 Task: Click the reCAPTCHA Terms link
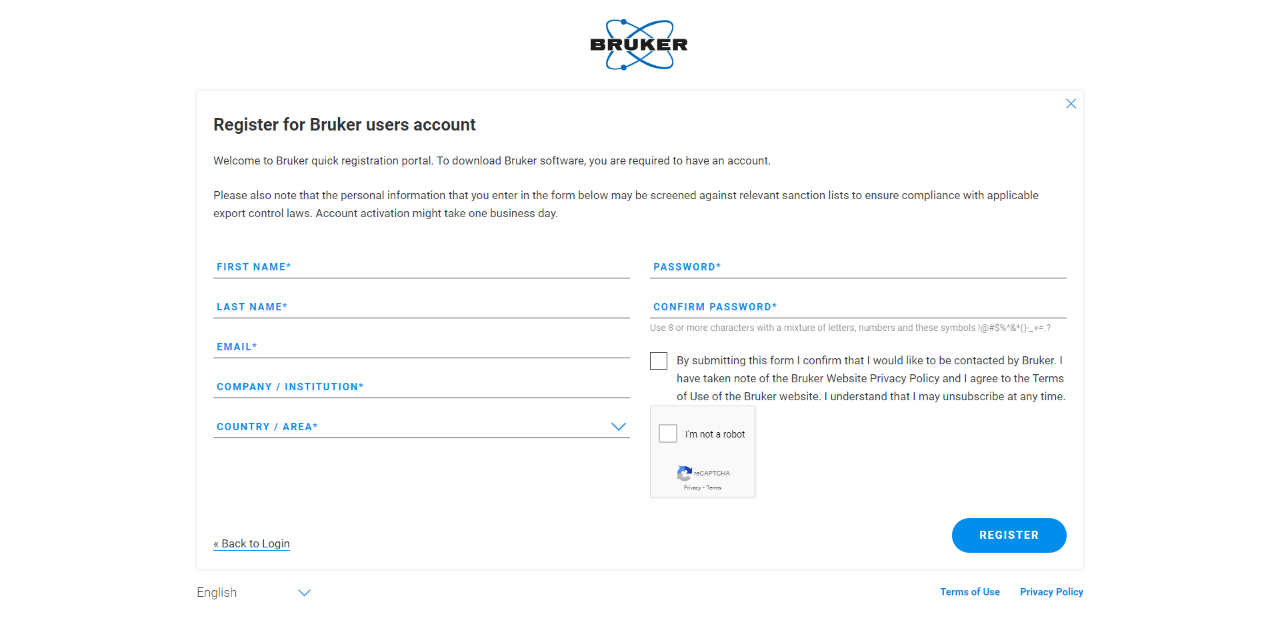coord(714,488)
